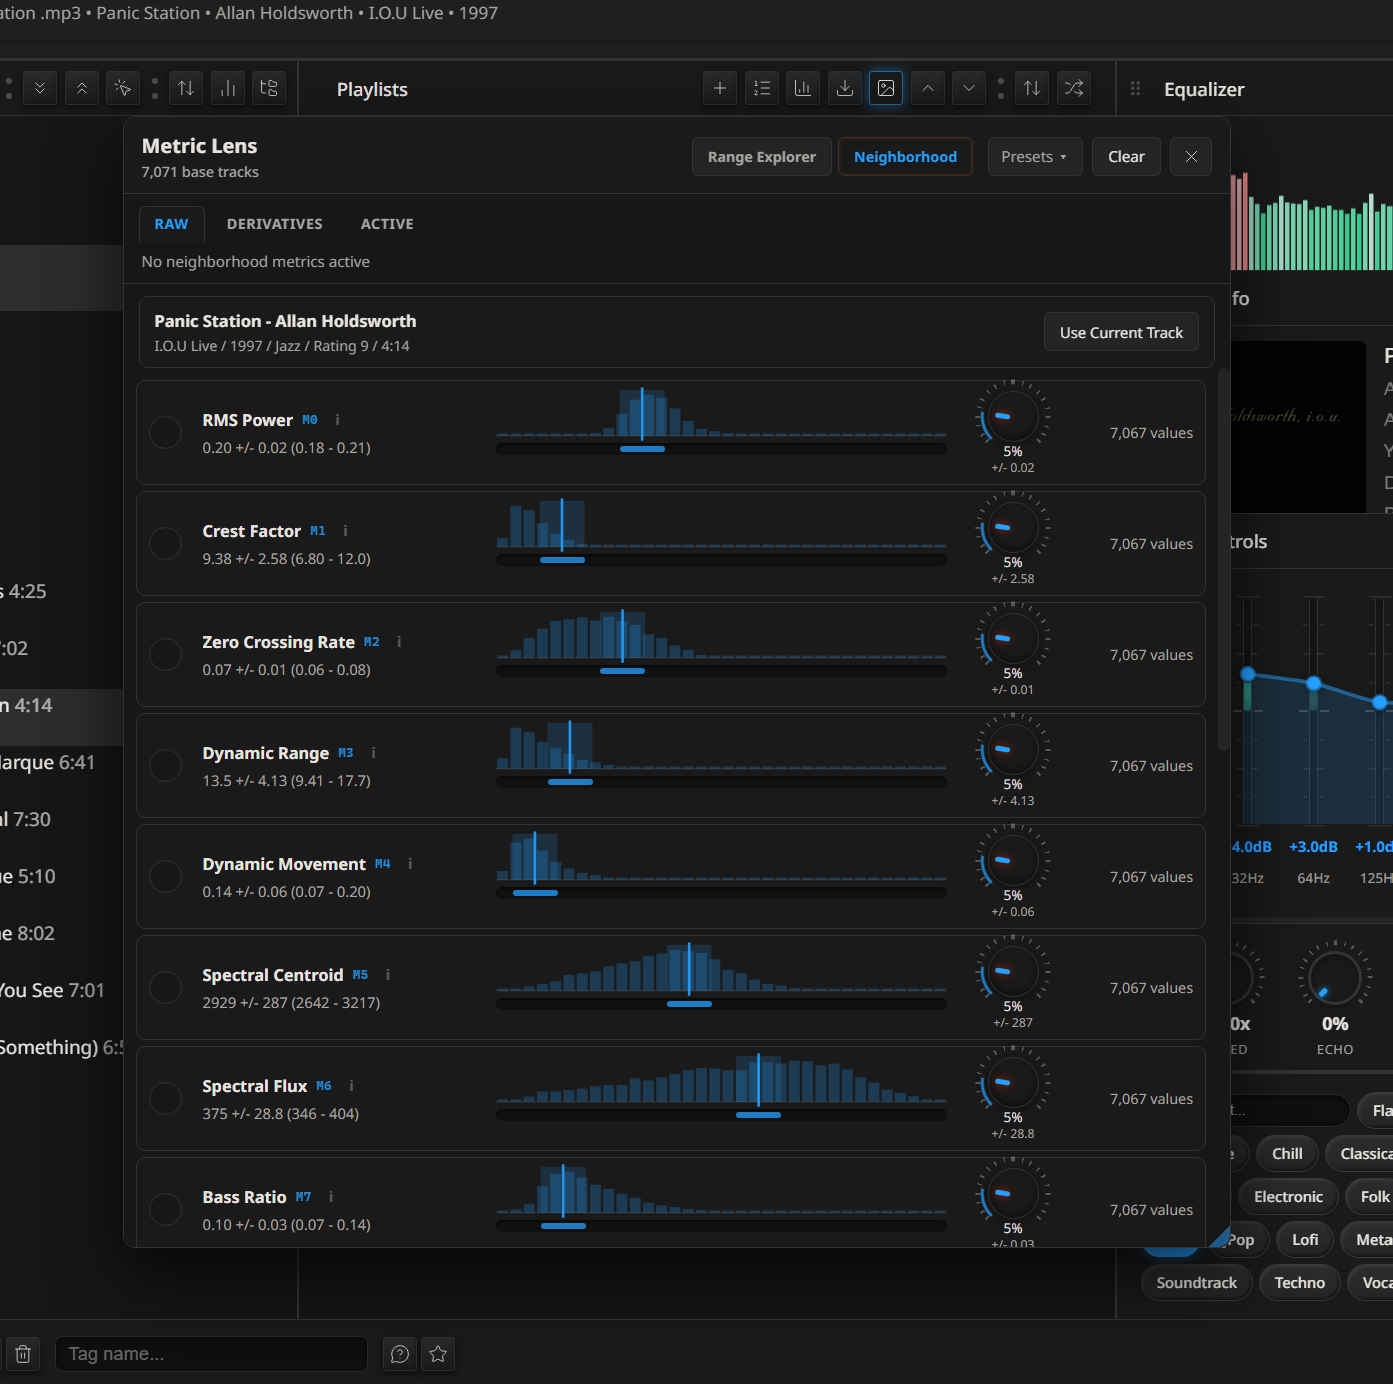
Task: Click the double chevron up icon
Action: pyautogui.click(x=82, y=88)
